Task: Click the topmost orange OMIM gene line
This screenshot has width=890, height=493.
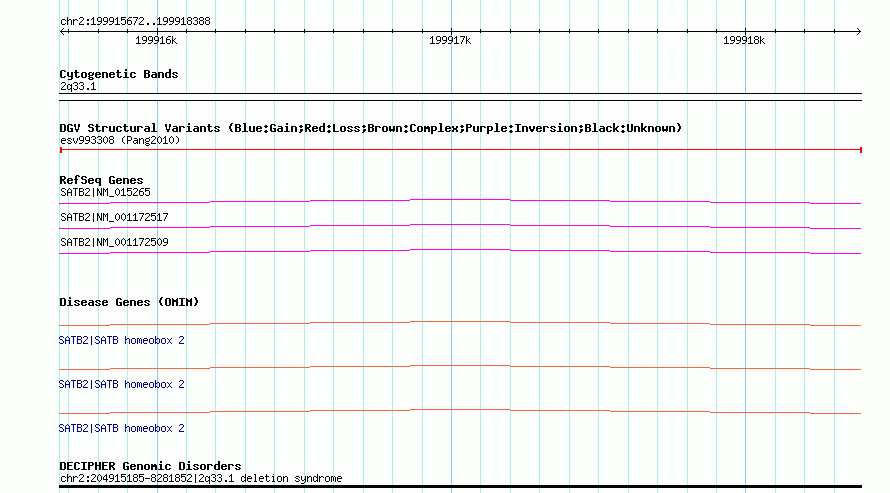Action: point(460,322)
